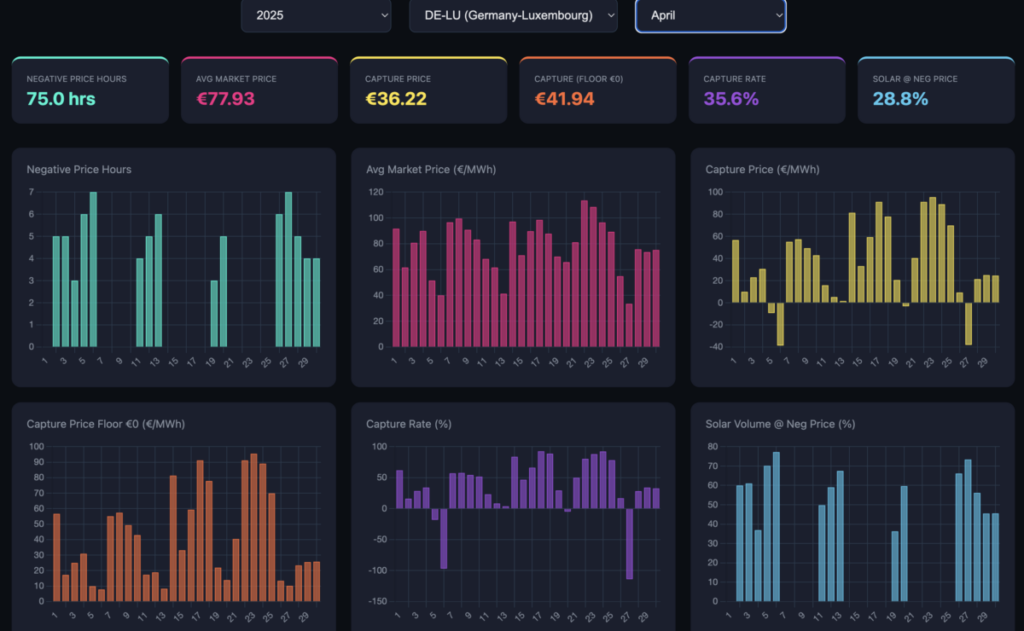Image resolution: width=1024 pixels, height=631 pixels.
Task: Click the Capture (Floor €0) card
Action: pos(597,89)
